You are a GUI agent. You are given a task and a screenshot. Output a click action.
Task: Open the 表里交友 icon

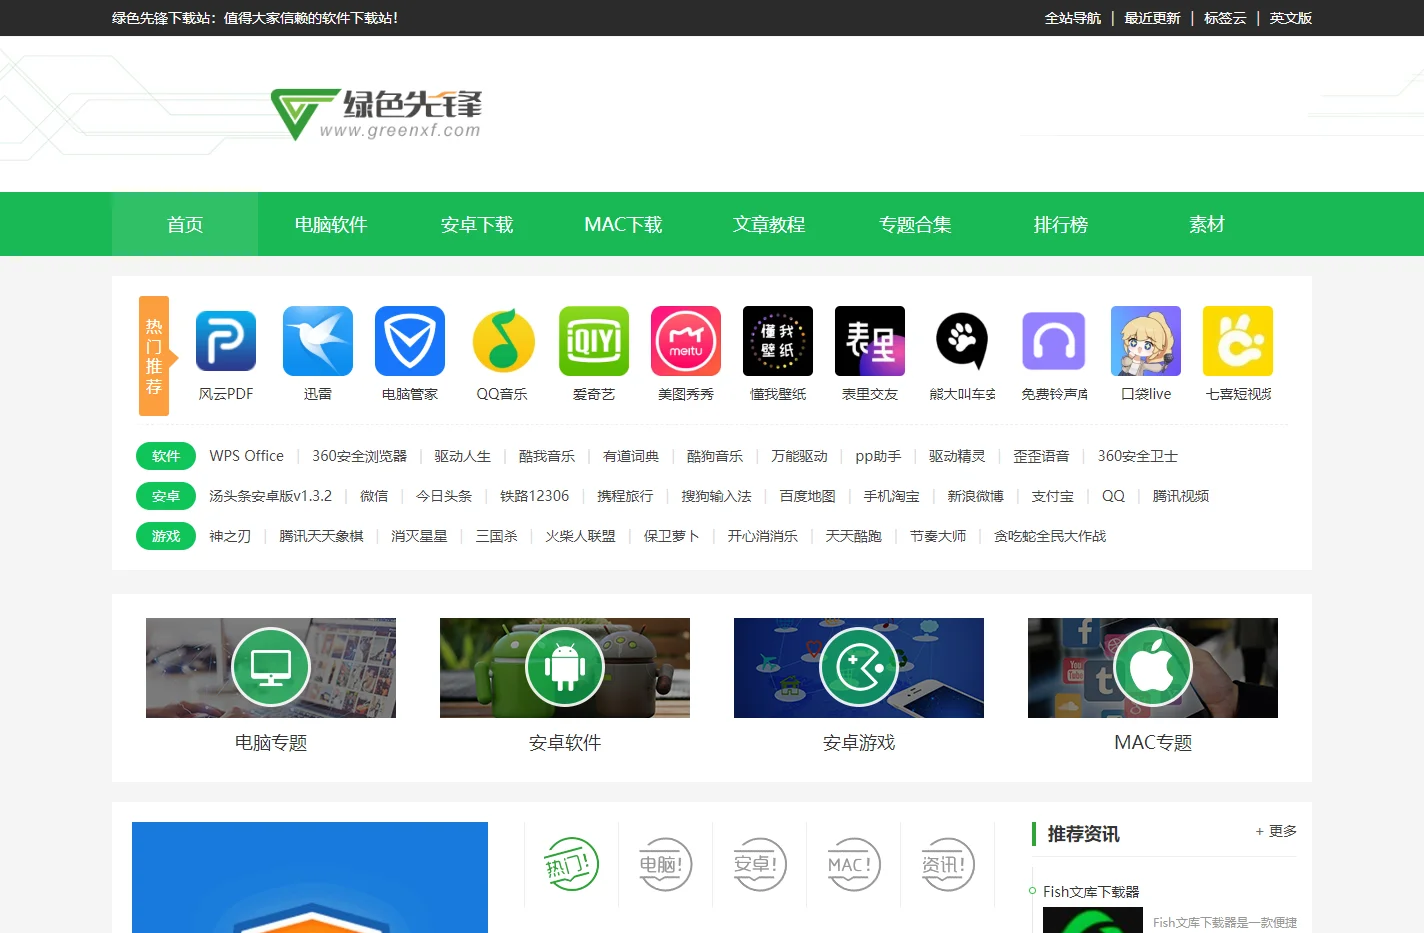870,341
